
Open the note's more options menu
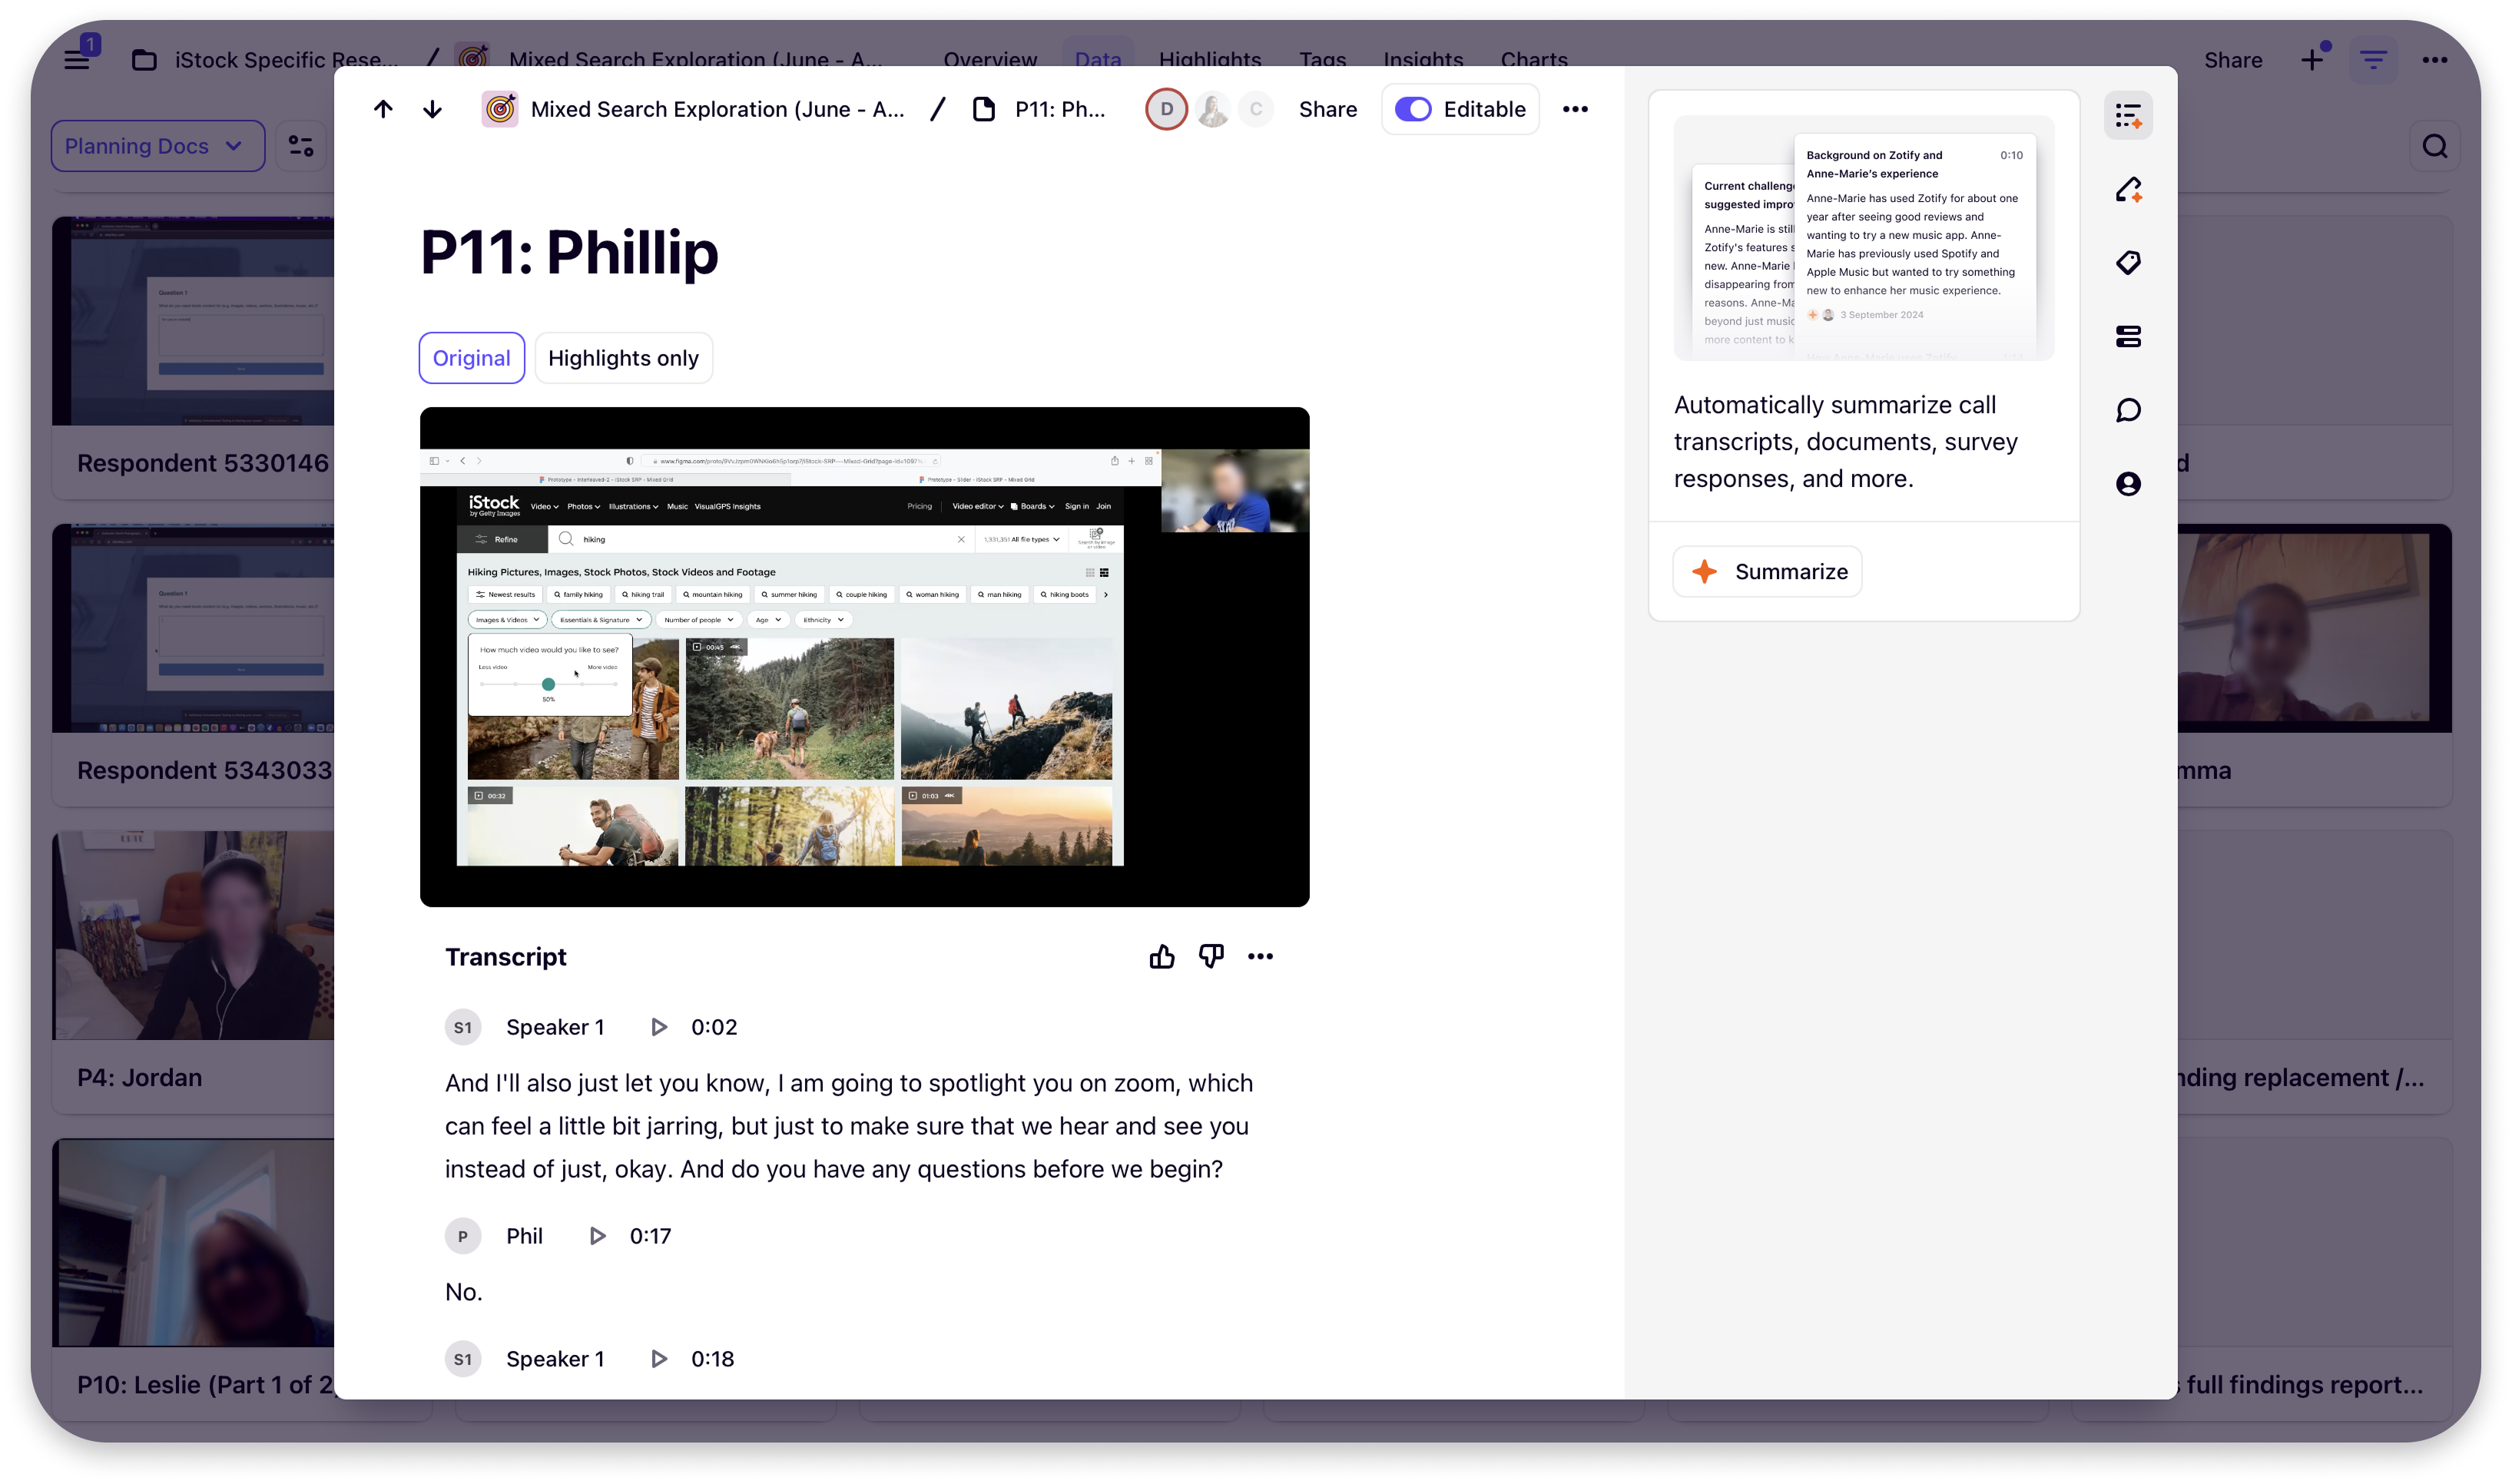(x=1574, y=109)
